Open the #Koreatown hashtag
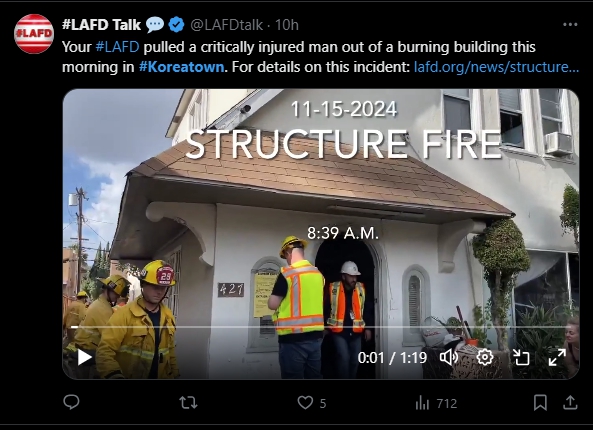The image size is (593, 430). pos(182,67)
